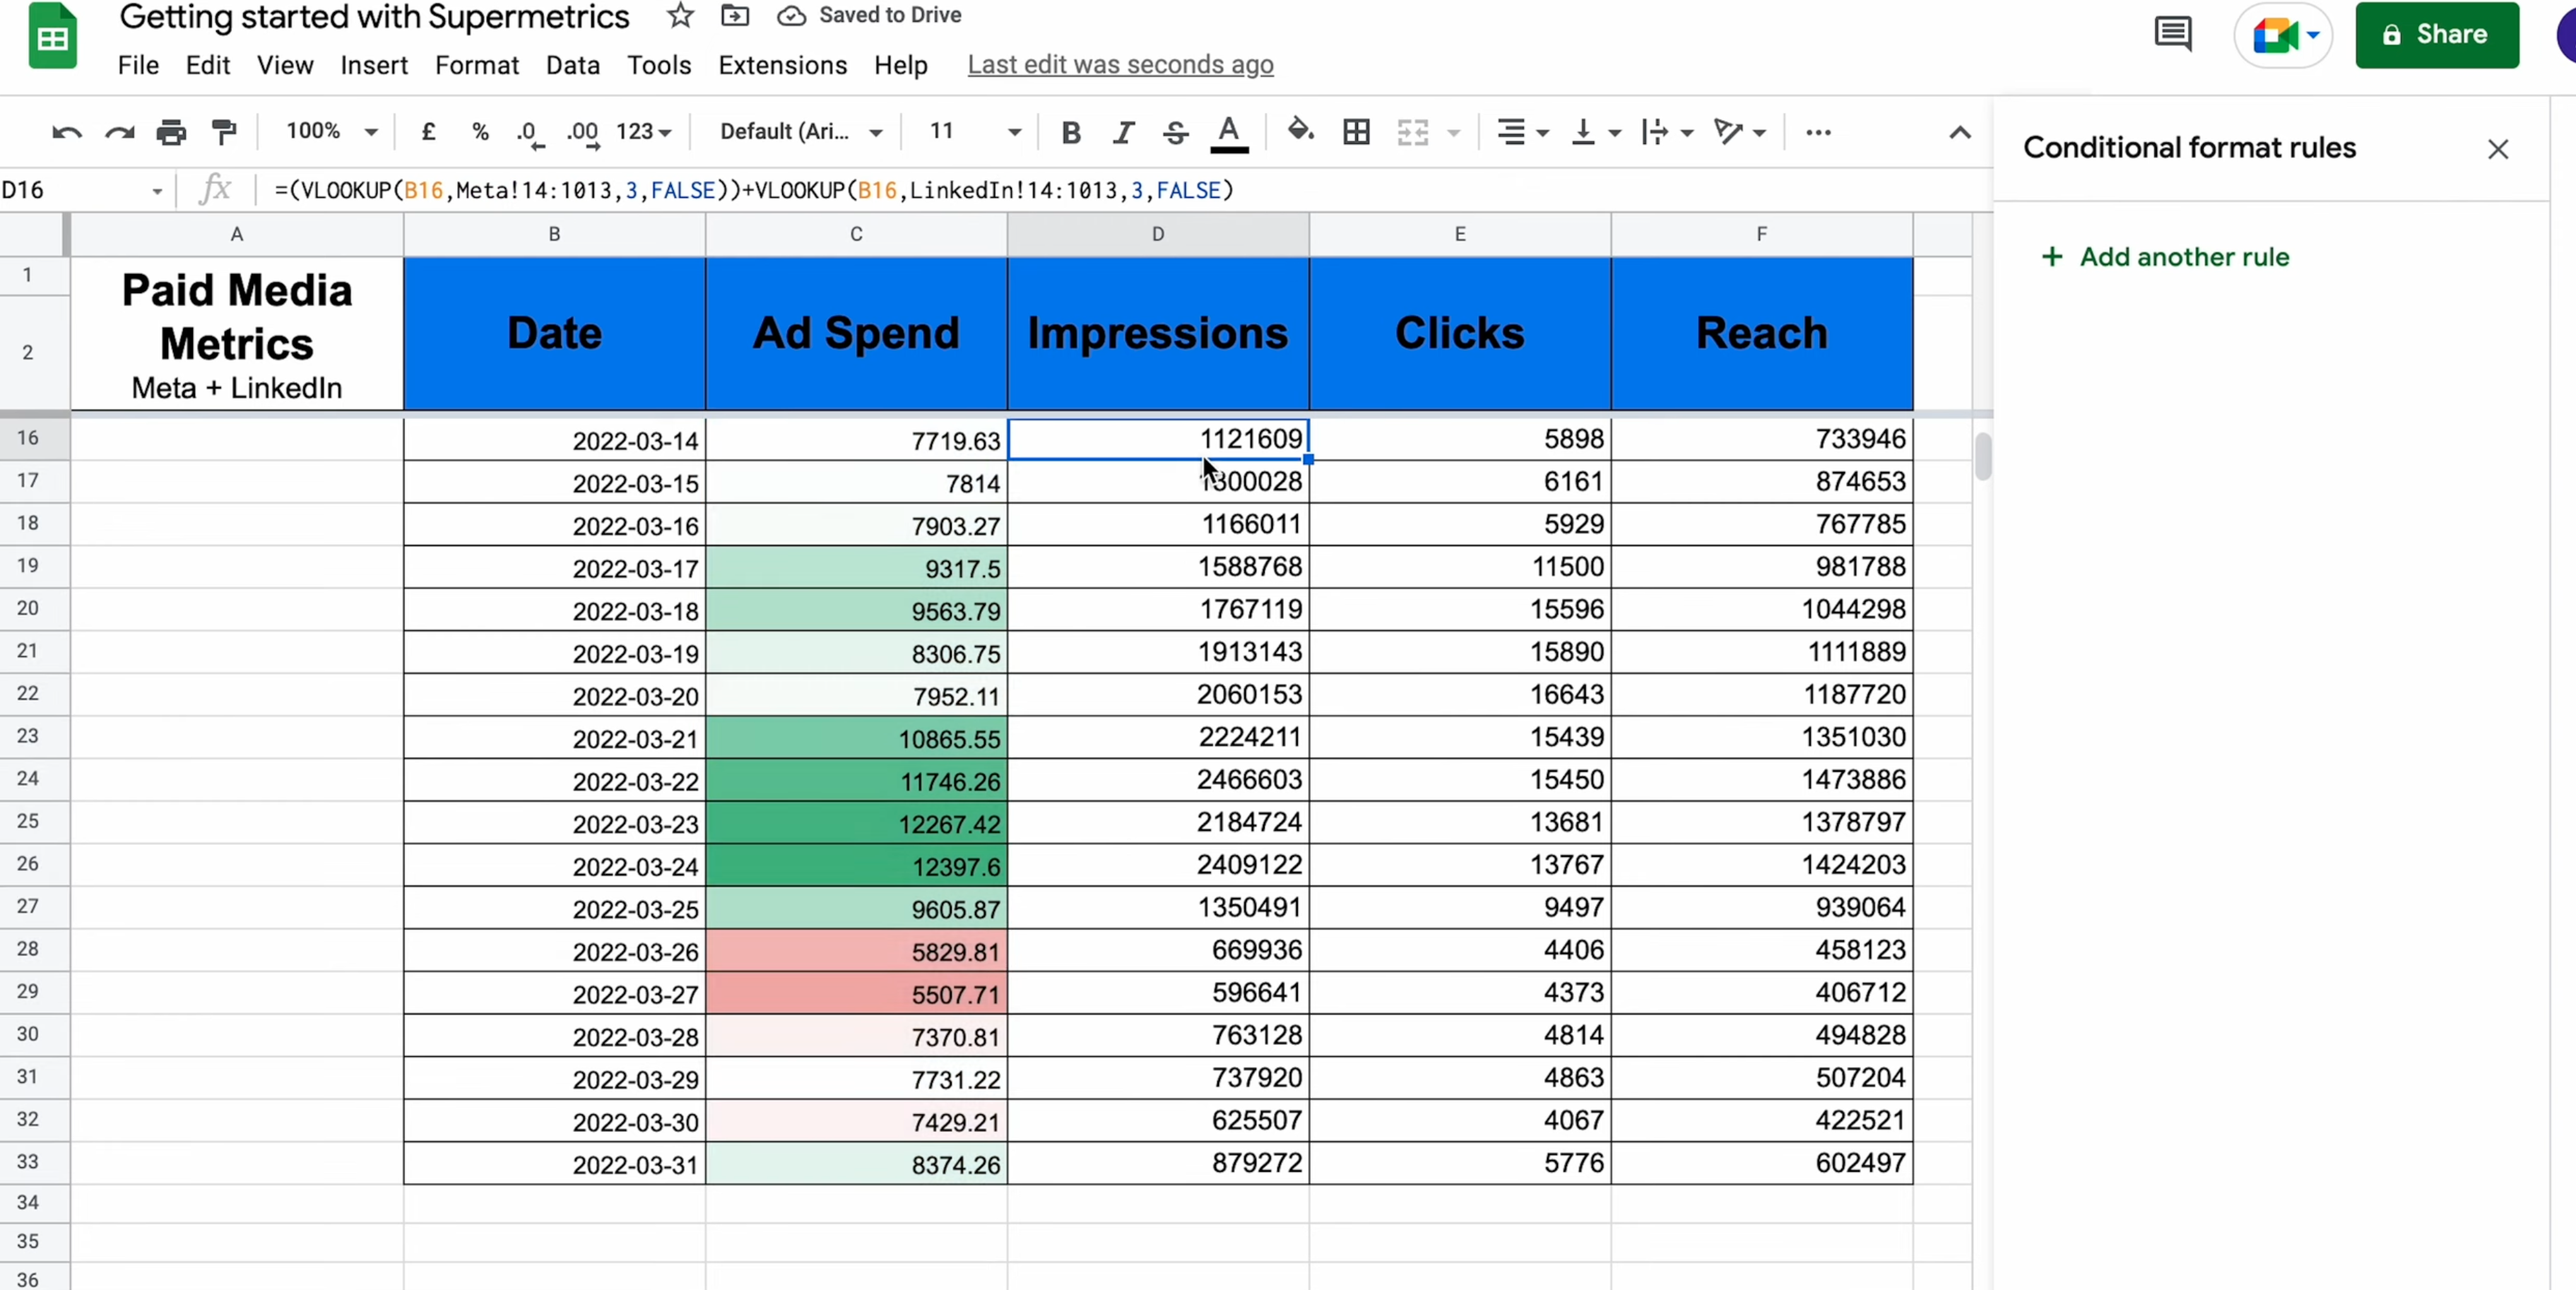The width and height of the screenshot is (2576, 1290).
Task: Open comment history icon
Action: [2172, 34]
